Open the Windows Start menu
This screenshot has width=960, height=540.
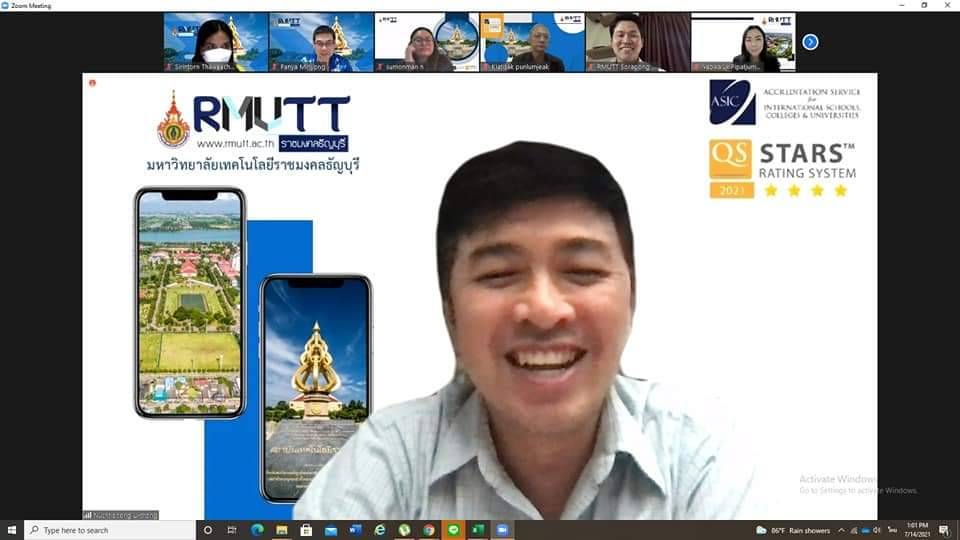12,530
